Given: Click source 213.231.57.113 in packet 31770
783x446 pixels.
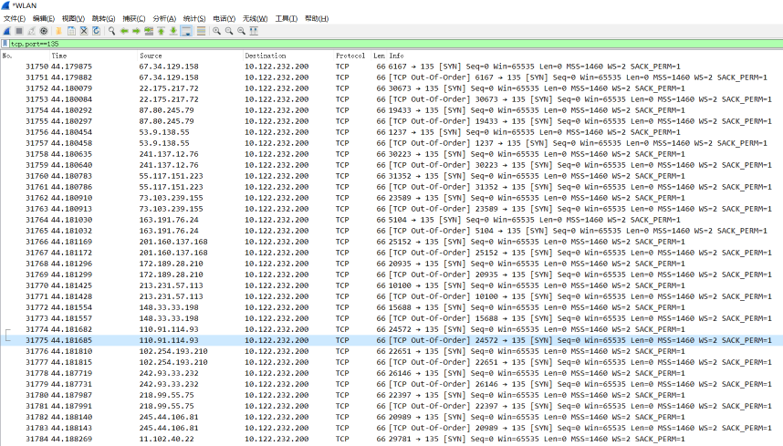Looking at the screenshot, I should [171, 286].
